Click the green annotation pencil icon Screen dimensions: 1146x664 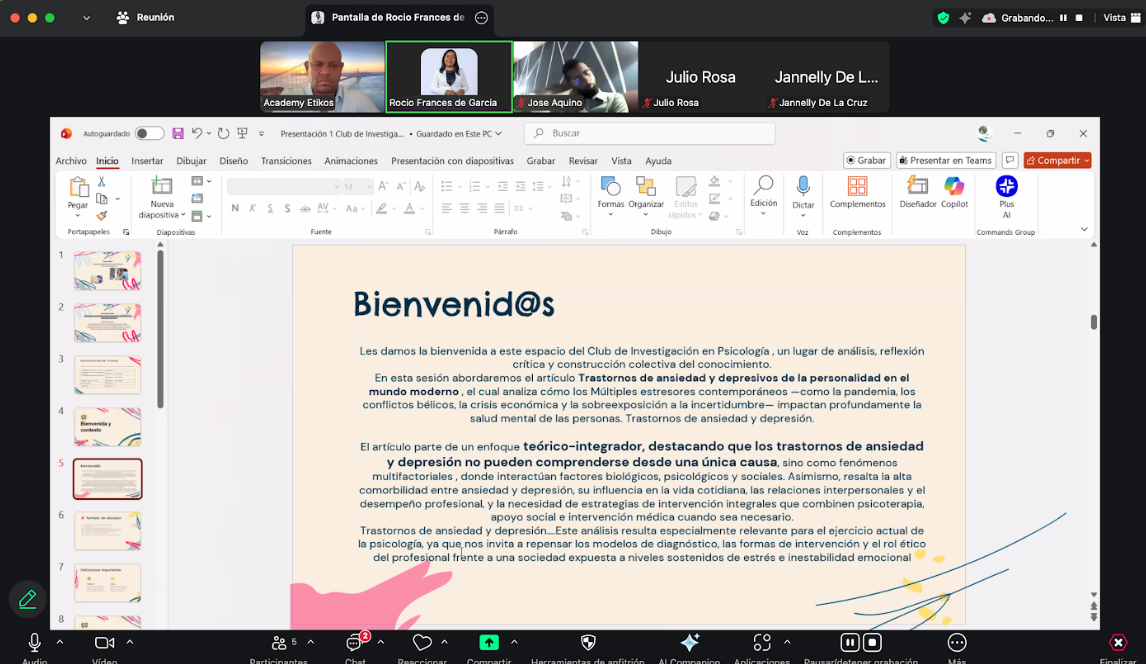coord(28,599)
